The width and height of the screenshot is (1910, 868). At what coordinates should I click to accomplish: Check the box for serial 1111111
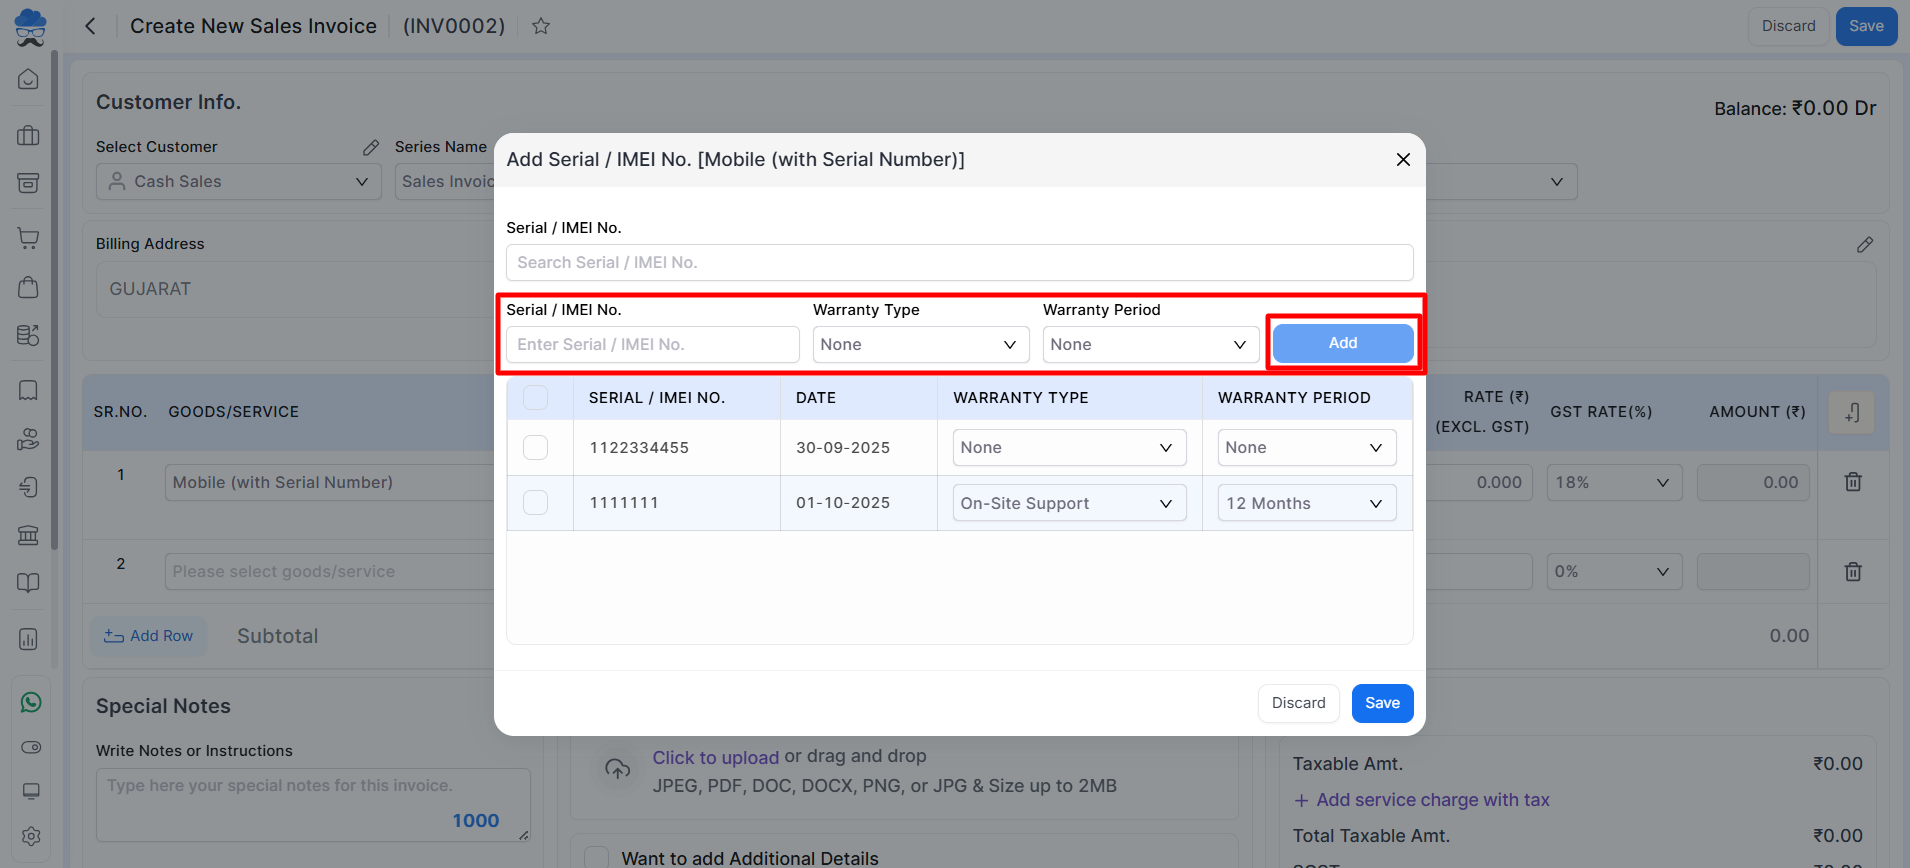click(x=536, y=503)
